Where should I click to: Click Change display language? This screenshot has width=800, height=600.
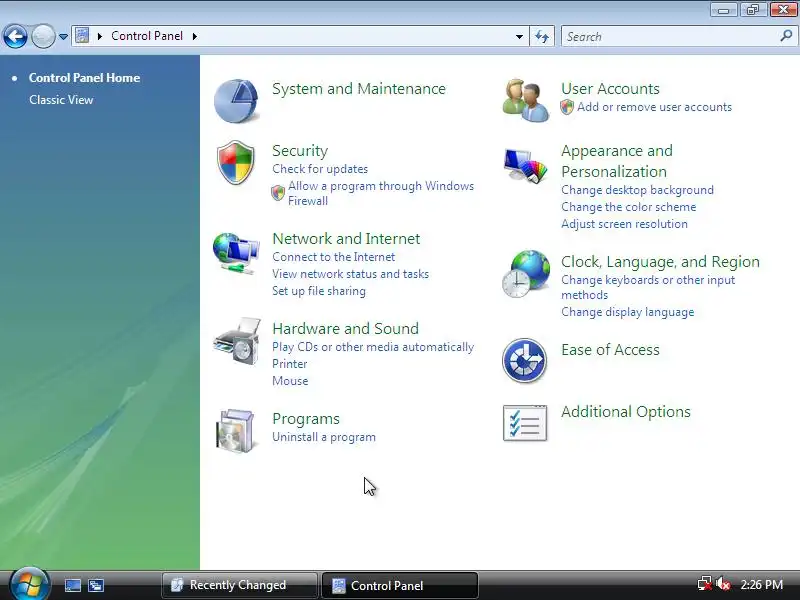click(x=628, y=312)
